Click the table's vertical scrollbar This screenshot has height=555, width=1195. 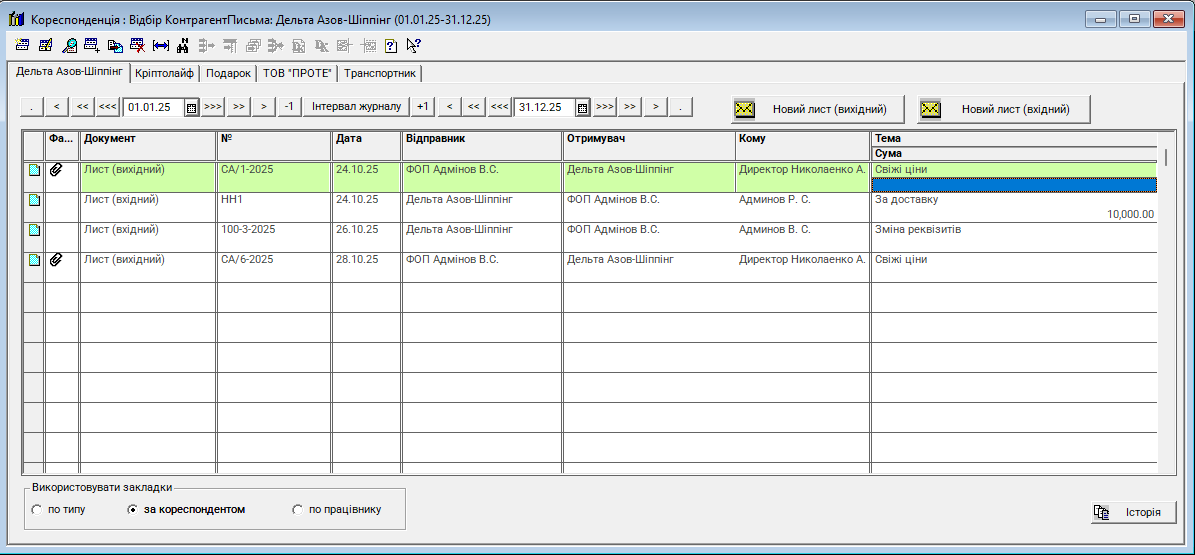1166,300
